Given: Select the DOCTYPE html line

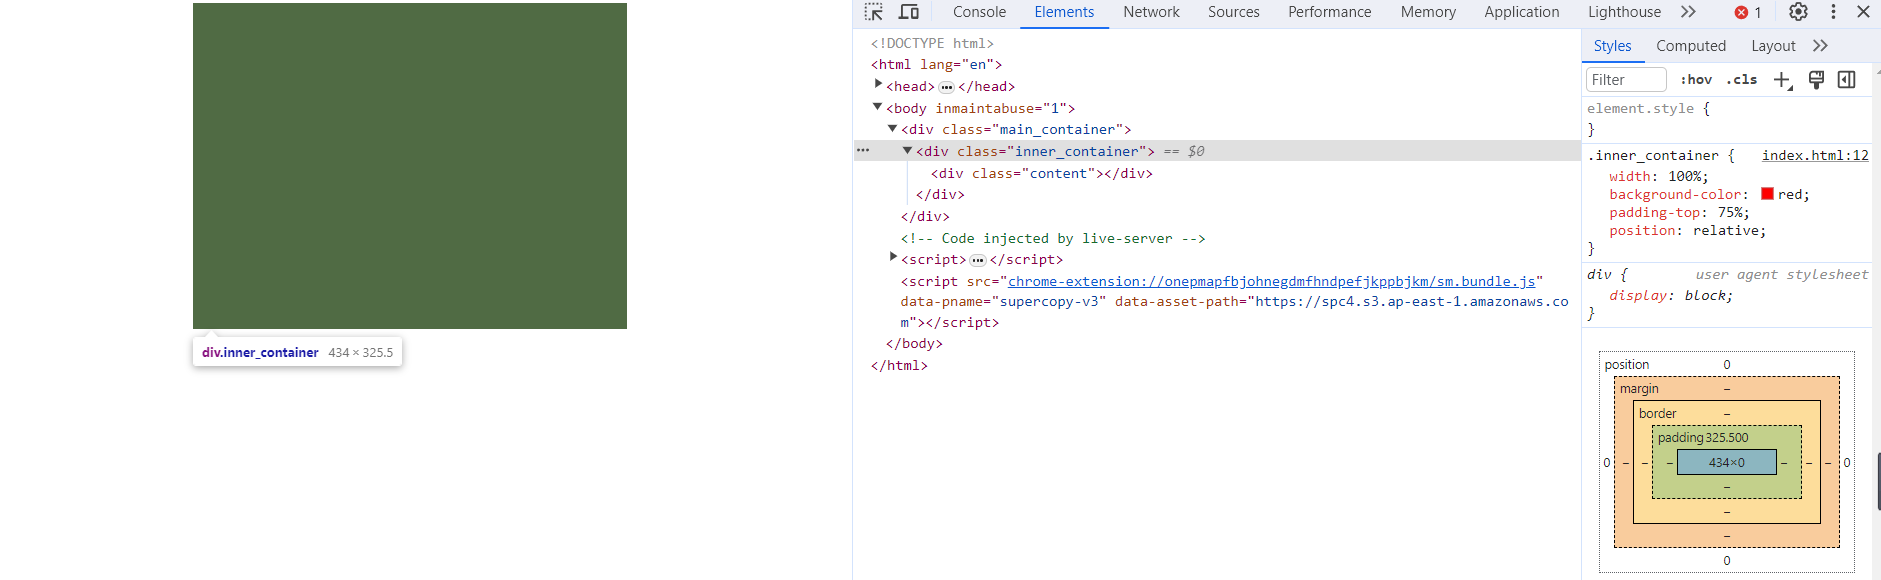Looking at the screenshot, I should click(x=932, y=43).
